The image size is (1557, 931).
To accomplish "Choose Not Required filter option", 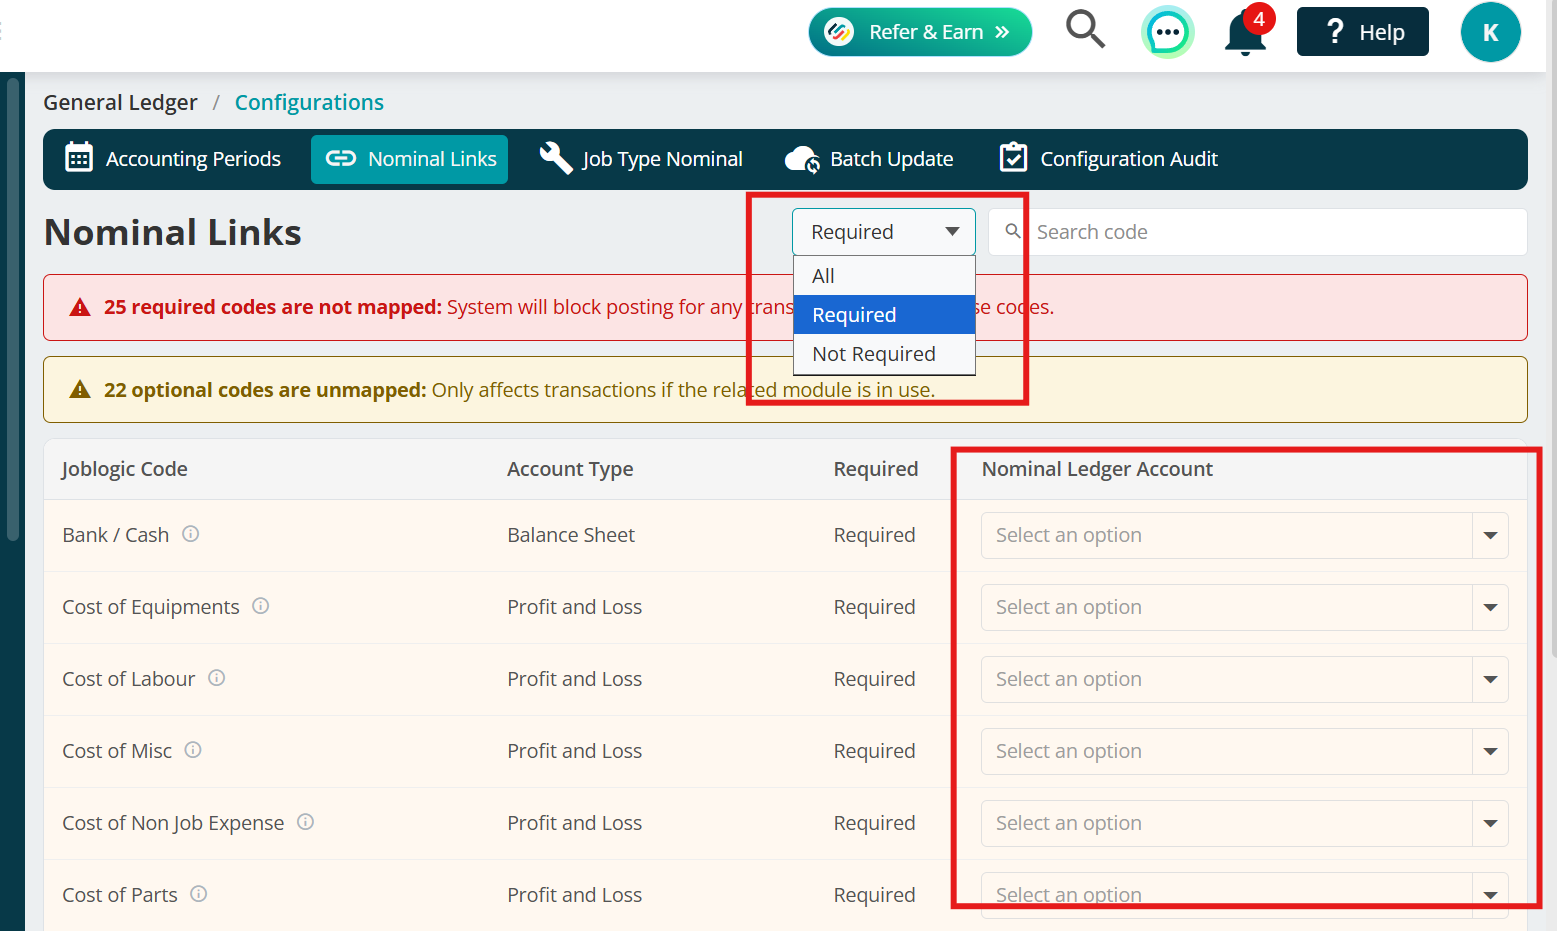I will click(884, 354).
